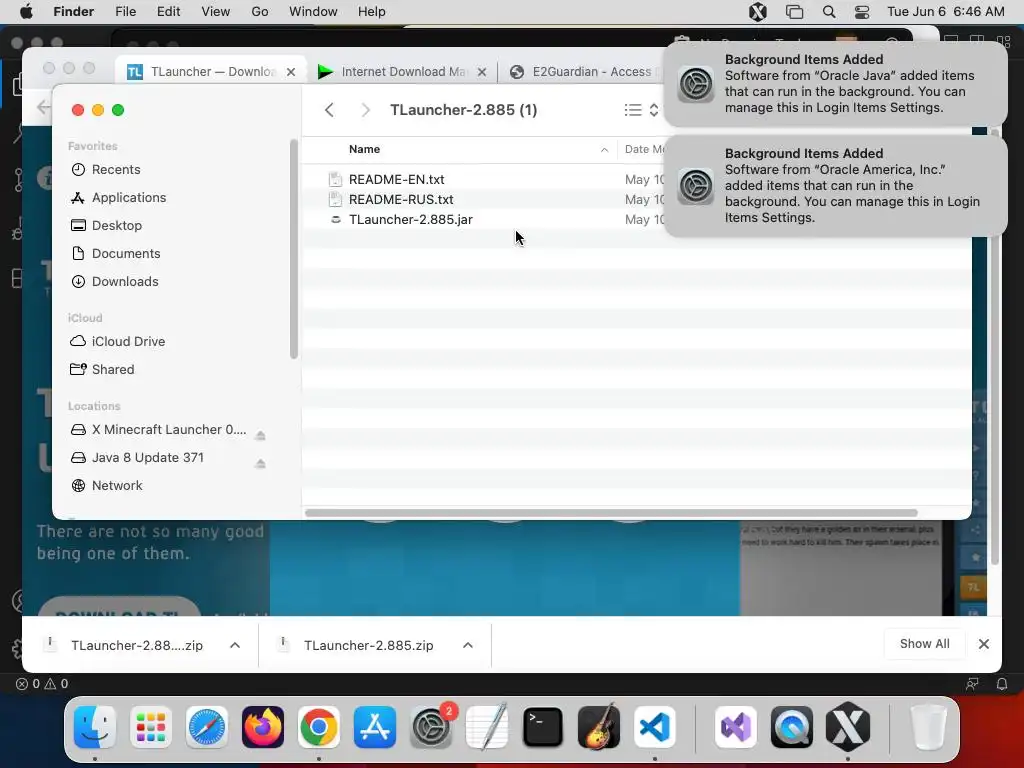Open Visual Studio Code in the Dock
1024x768 pixels.
655,727
